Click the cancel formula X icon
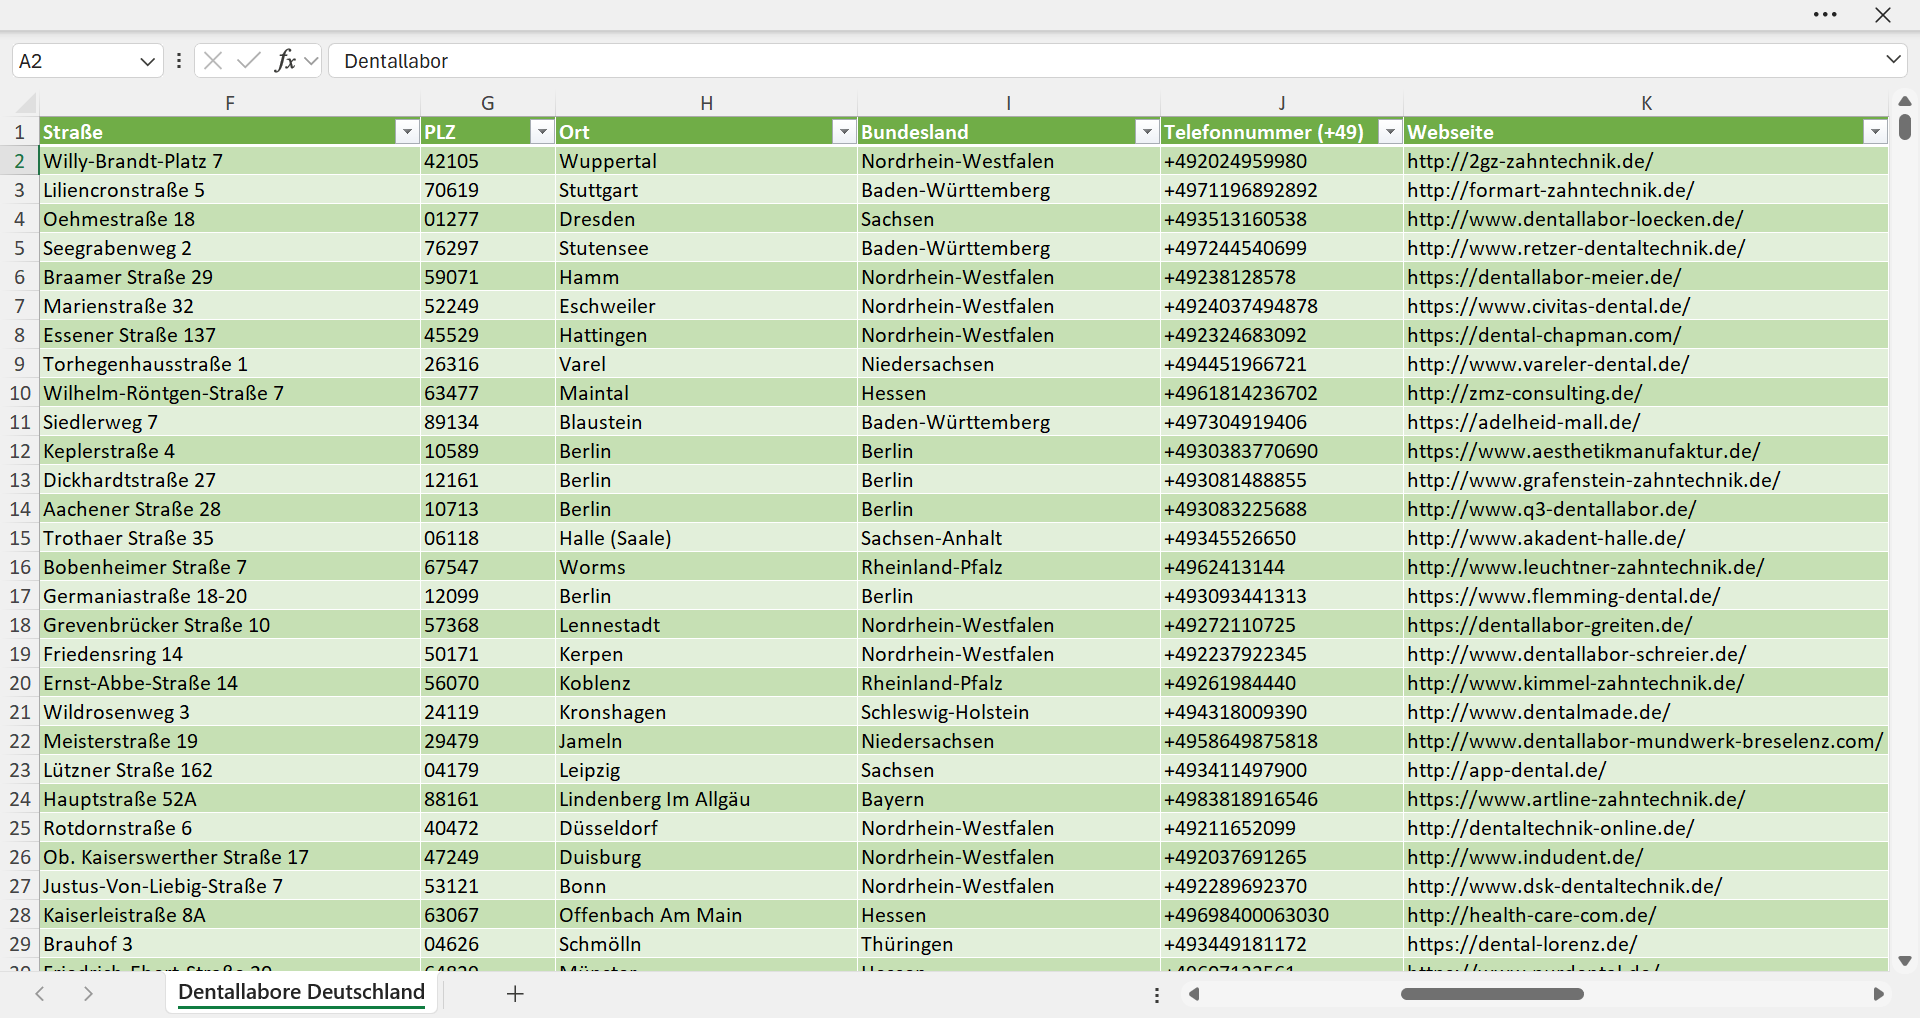 (x=213, y=61)
